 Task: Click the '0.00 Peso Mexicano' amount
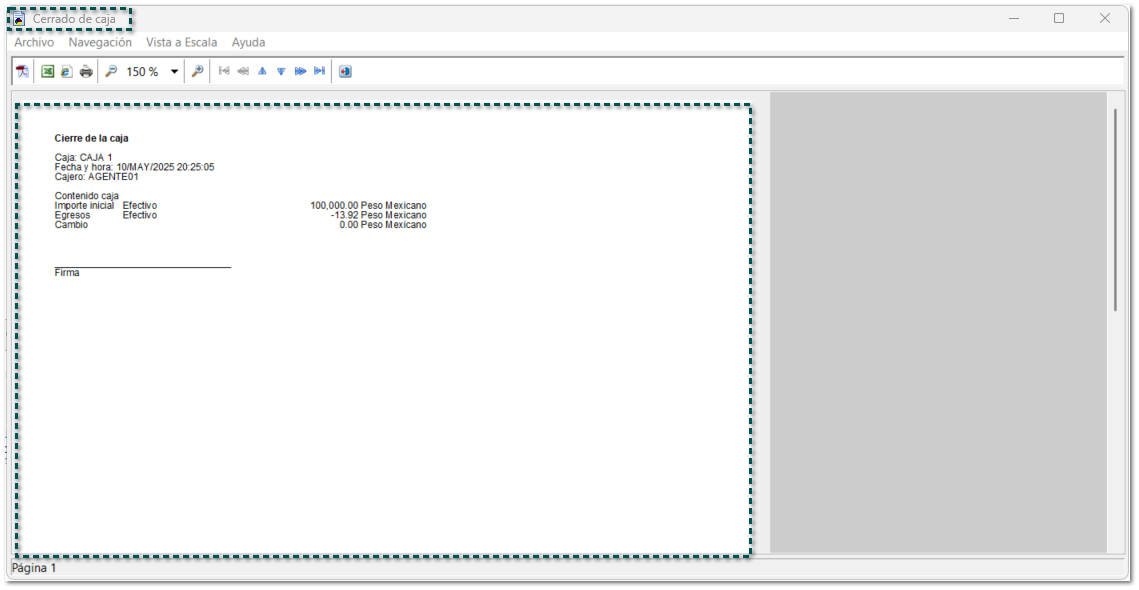(x=383, y=225)
